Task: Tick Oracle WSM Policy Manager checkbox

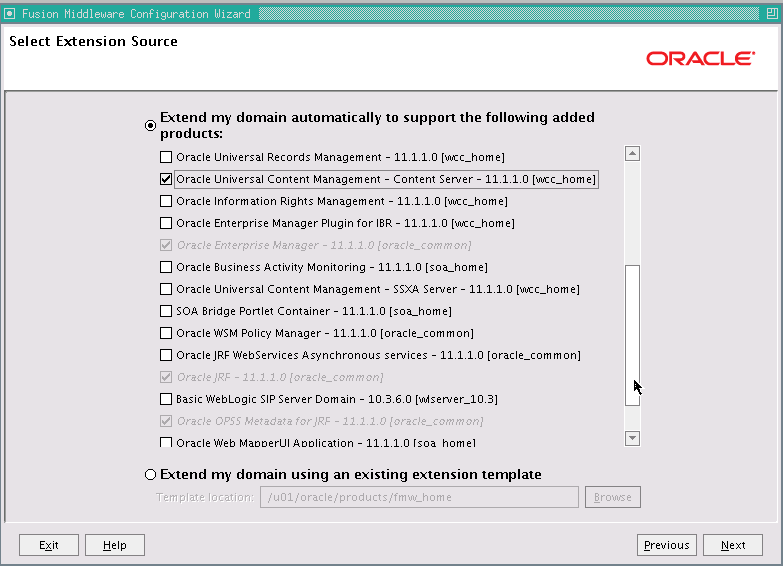Action: 166,333
